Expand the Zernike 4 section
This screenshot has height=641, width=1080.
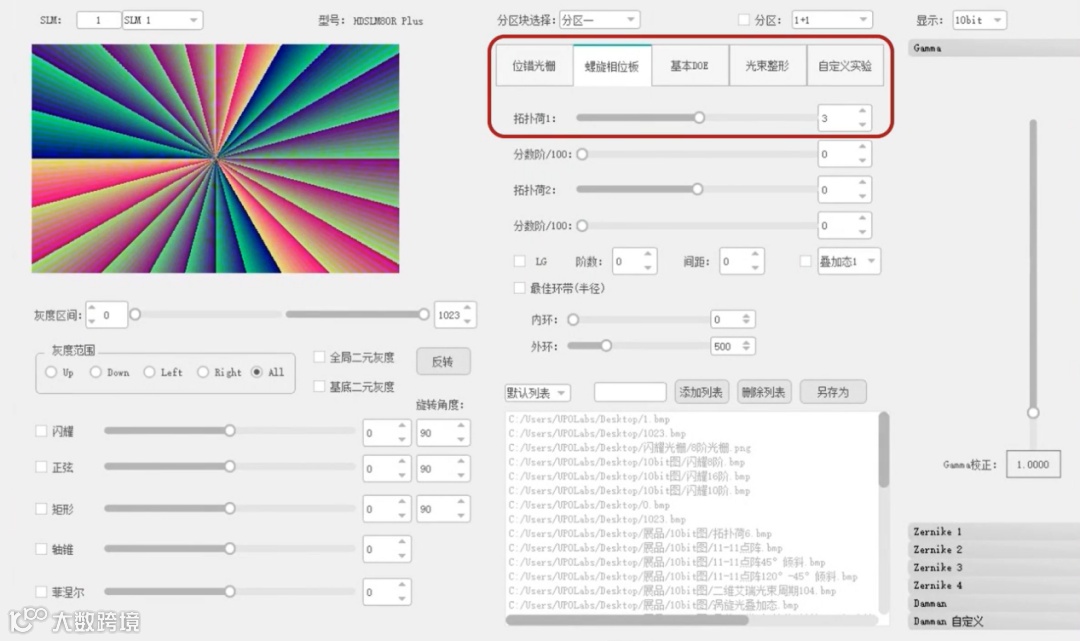pyautogui.click(x=994, y=585)
